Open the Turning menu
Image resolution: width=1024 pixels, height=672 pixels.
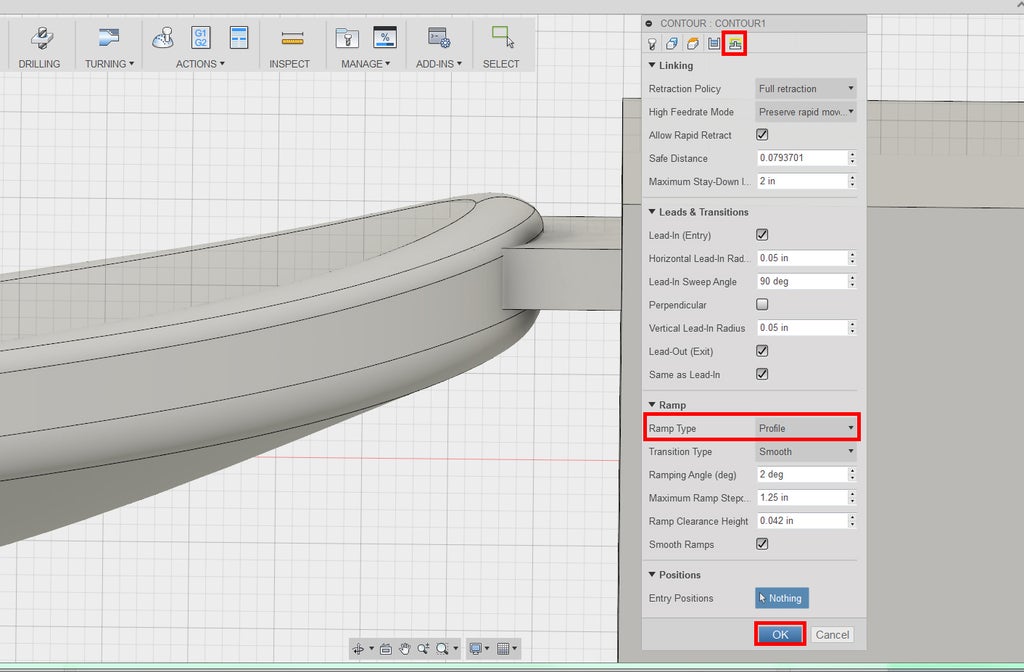click(109, 64)
